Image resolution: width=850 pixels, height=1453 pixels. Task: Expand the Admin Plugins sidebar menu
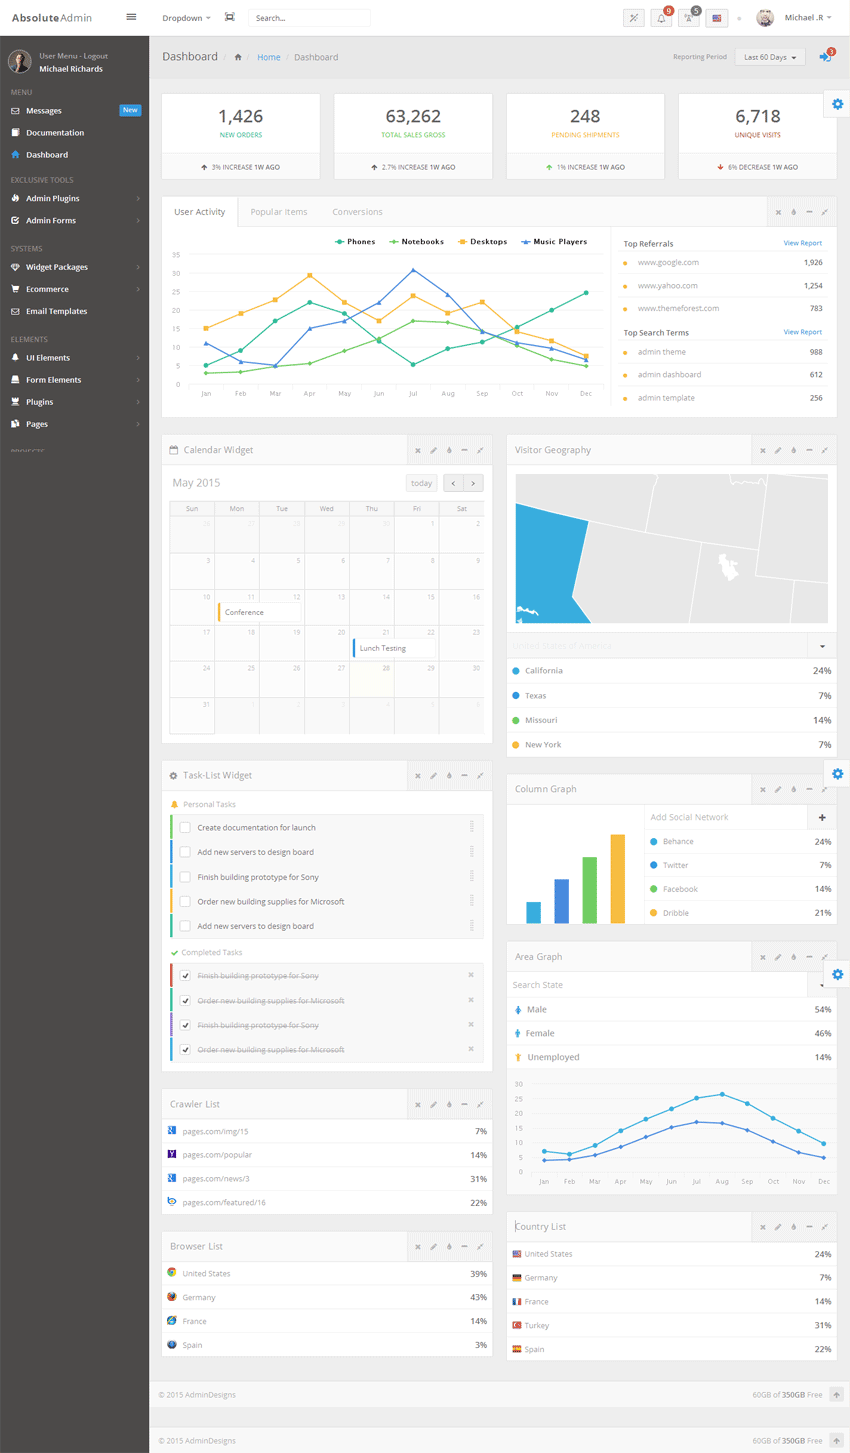75,199
